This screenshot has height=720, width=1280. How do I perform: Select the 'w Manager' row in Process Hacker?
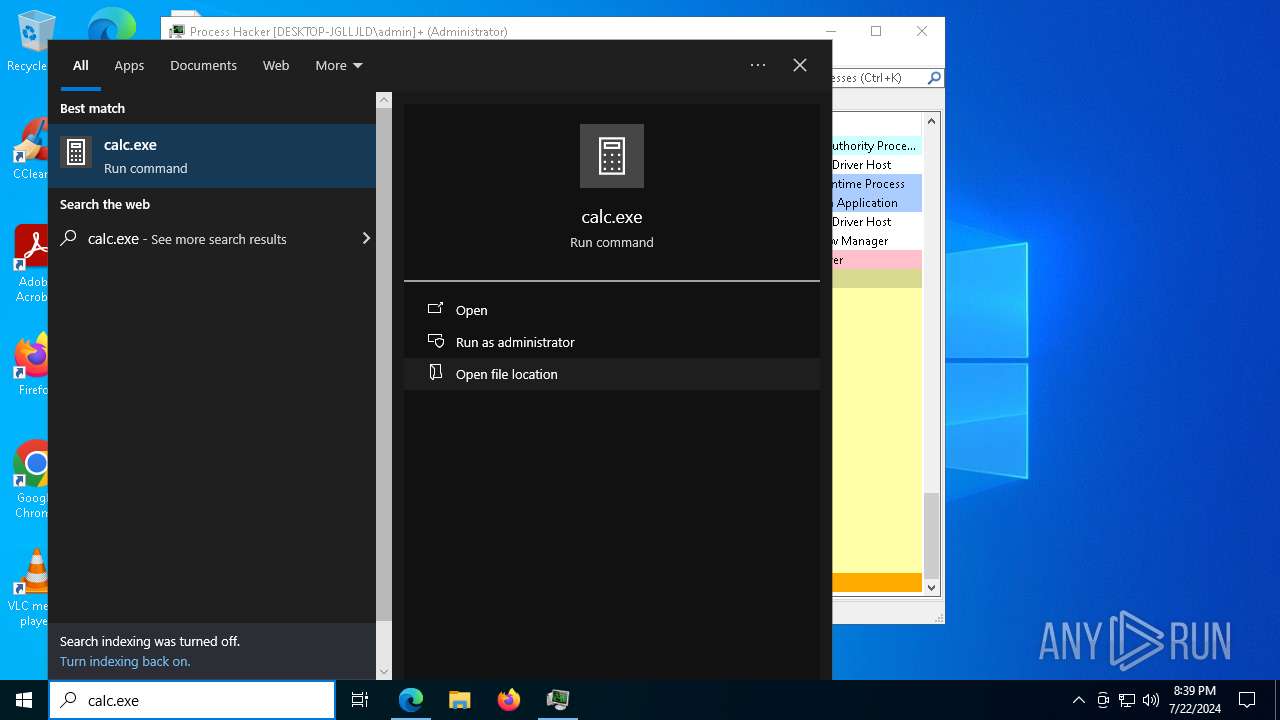click(877, 240)
